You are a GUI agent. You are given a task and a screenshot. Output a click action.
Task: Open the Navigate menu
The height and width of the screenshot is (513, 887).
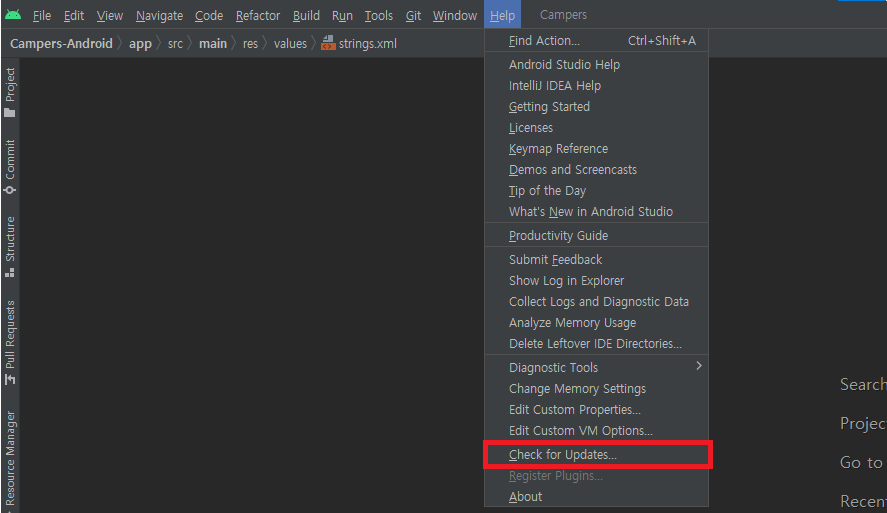160,15
